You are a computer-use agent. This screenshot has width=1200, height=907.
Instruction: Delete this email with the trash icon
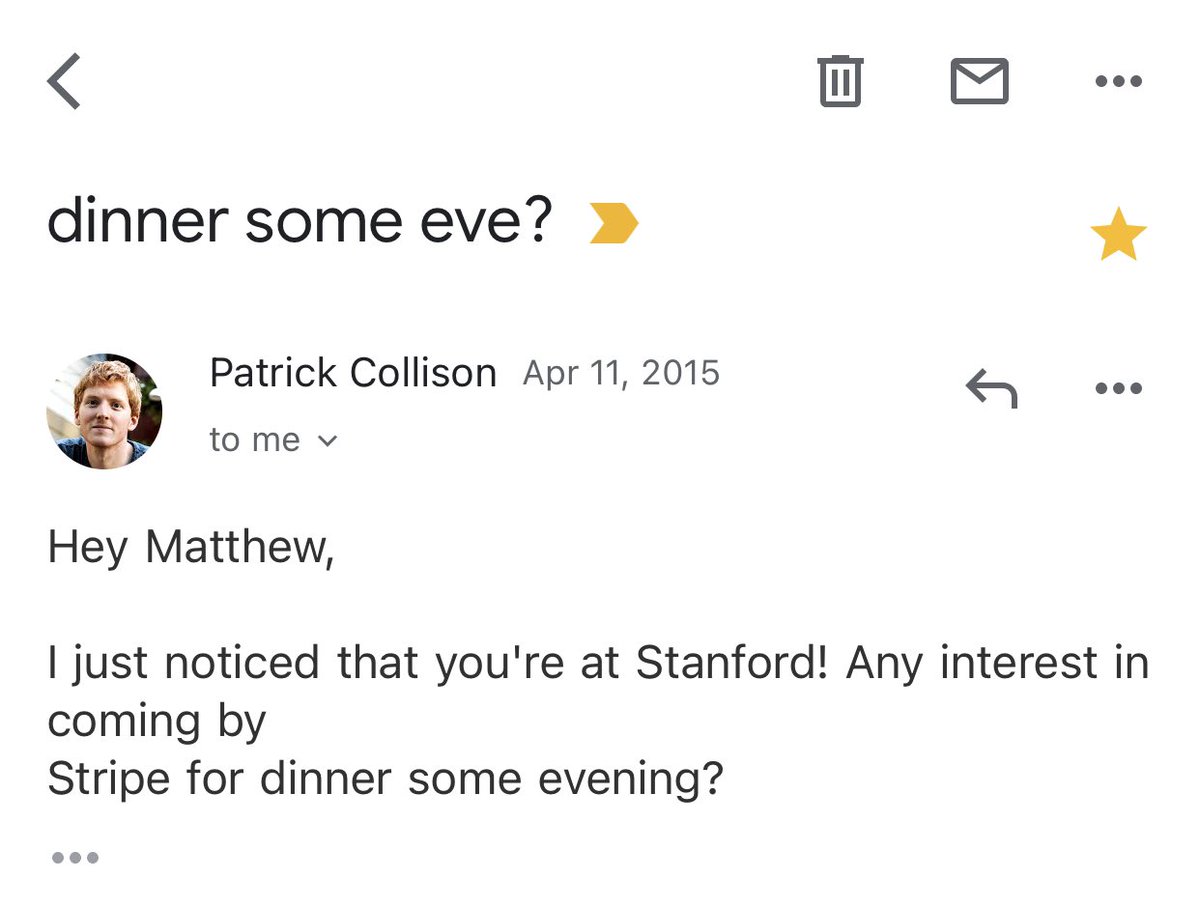(x=840, y=81)
